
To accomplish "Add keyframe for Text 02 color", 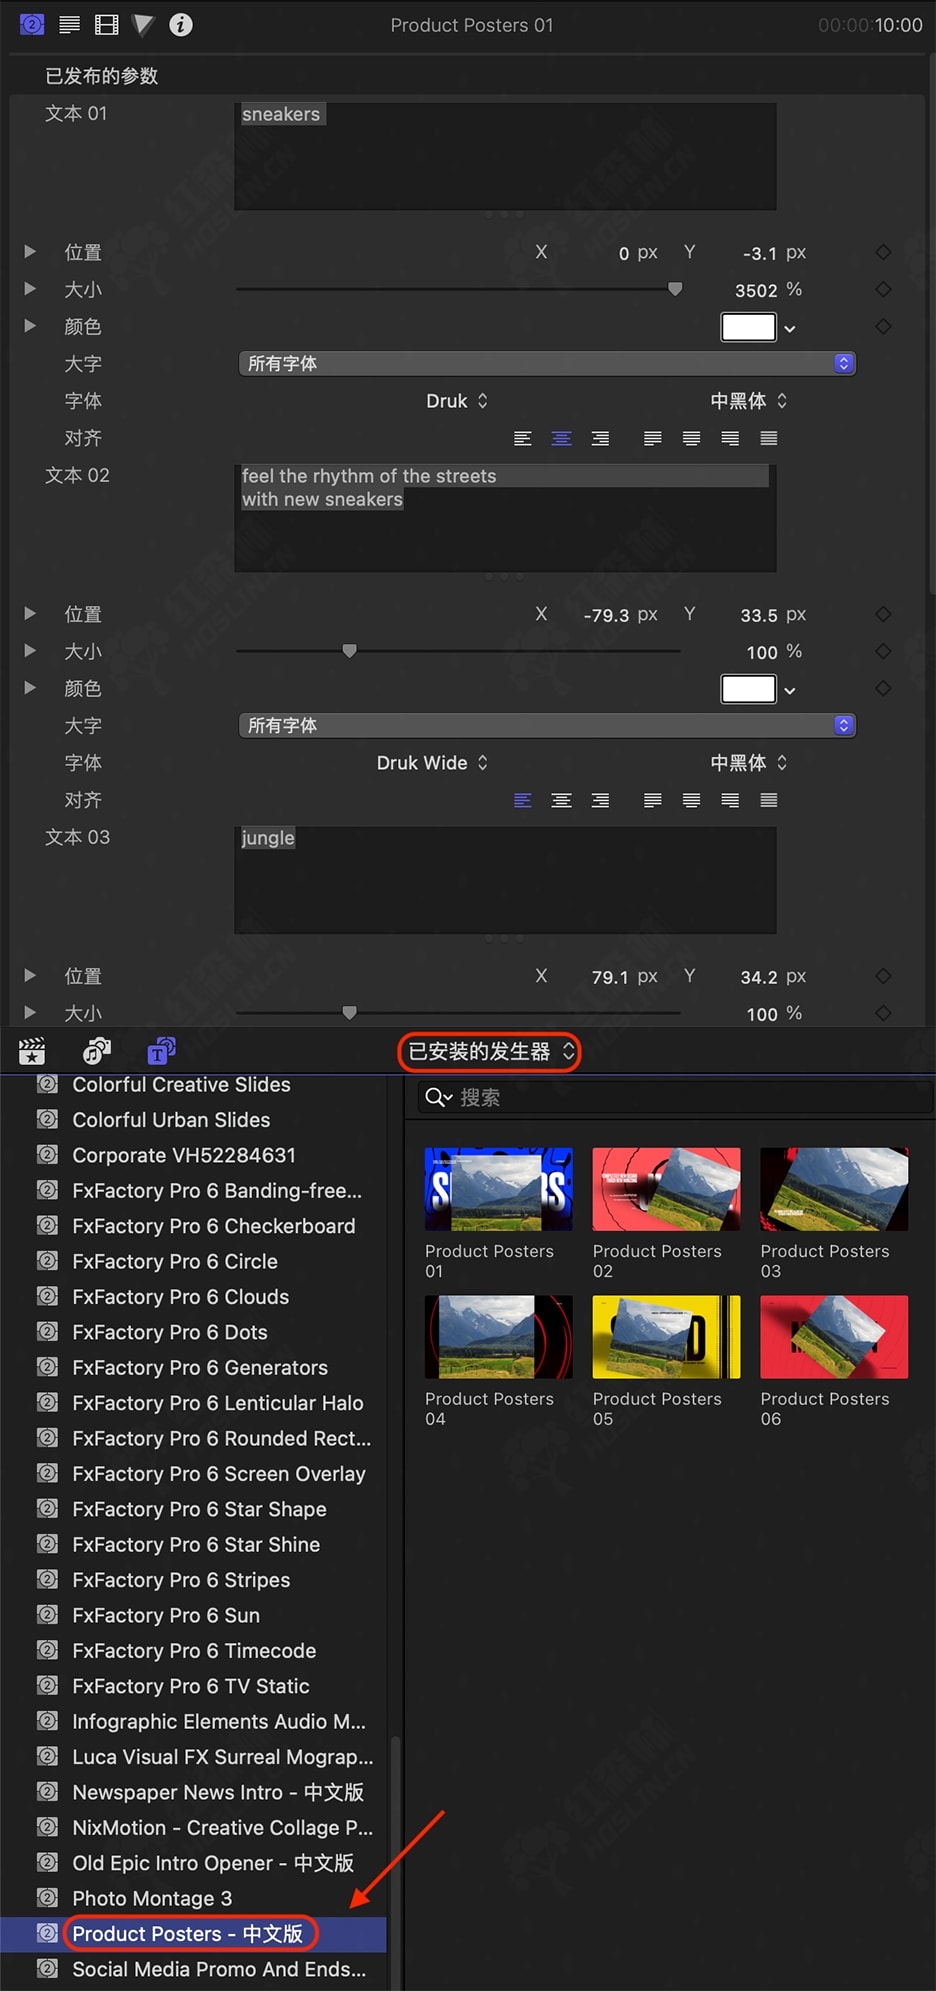I will [883, 688].
